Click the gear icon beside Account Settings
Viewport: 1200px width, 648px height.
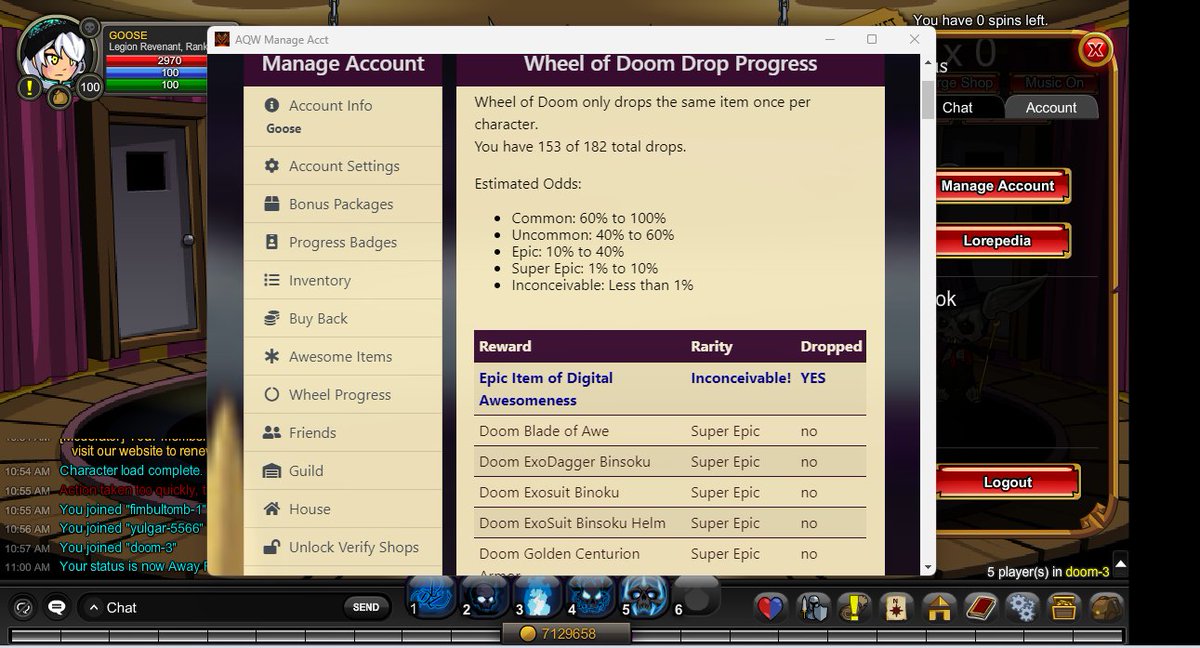pos(271,166)
